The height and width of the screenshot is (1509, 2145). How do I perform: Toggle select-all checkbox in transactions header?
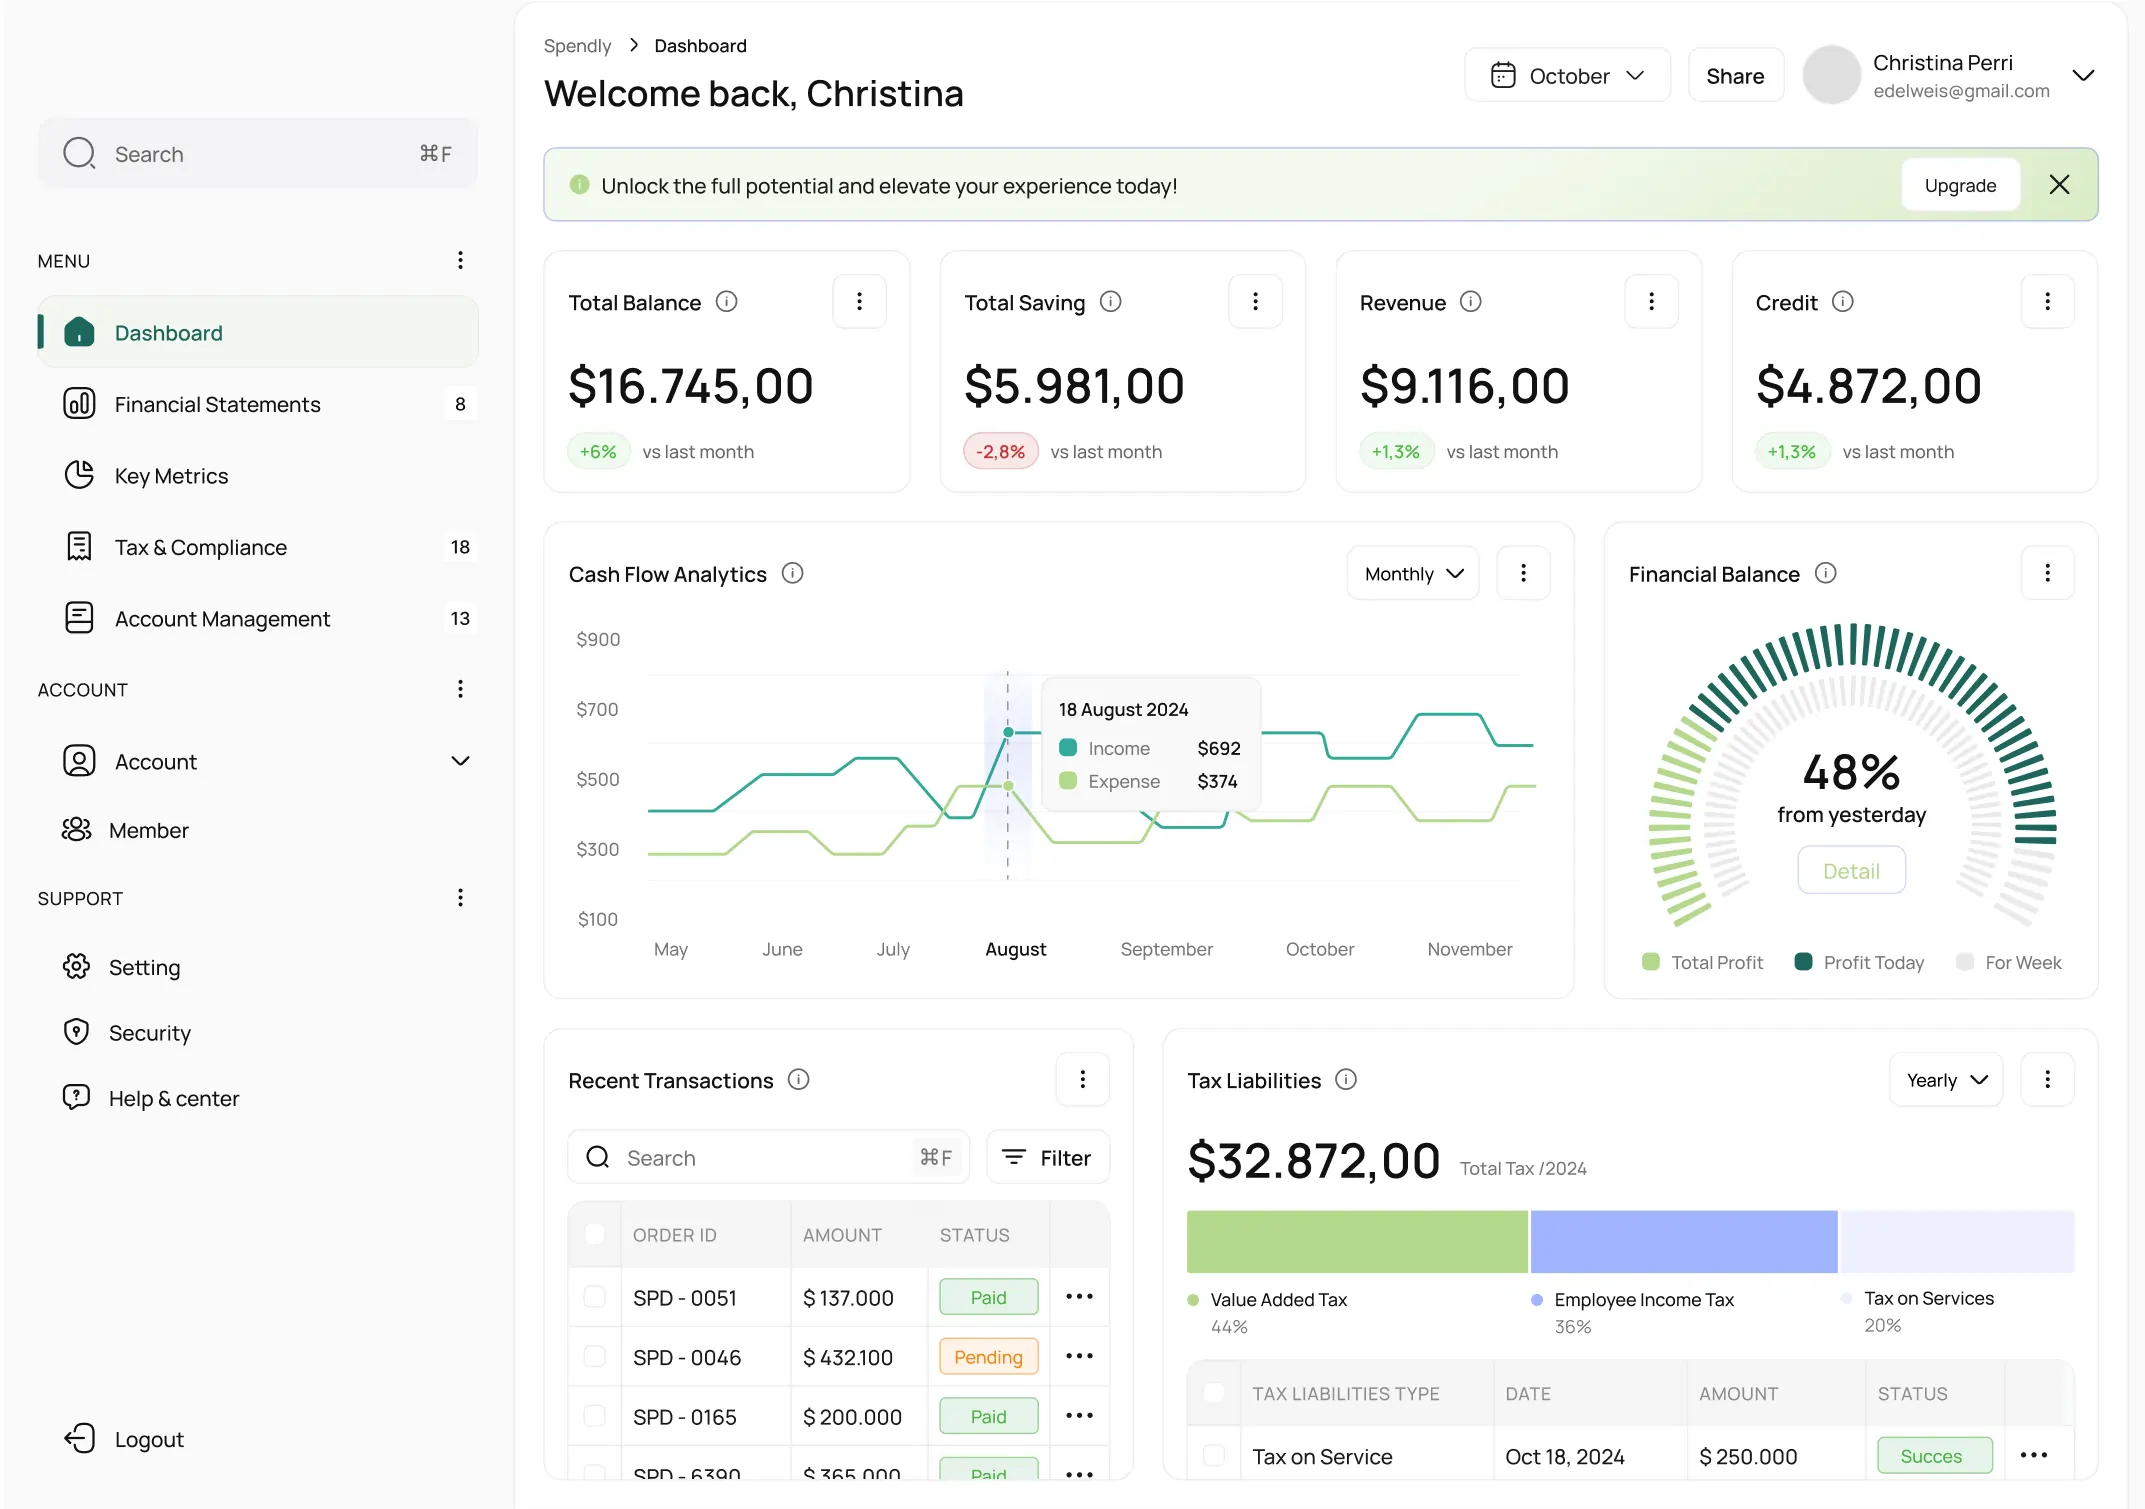point(595,1234)
